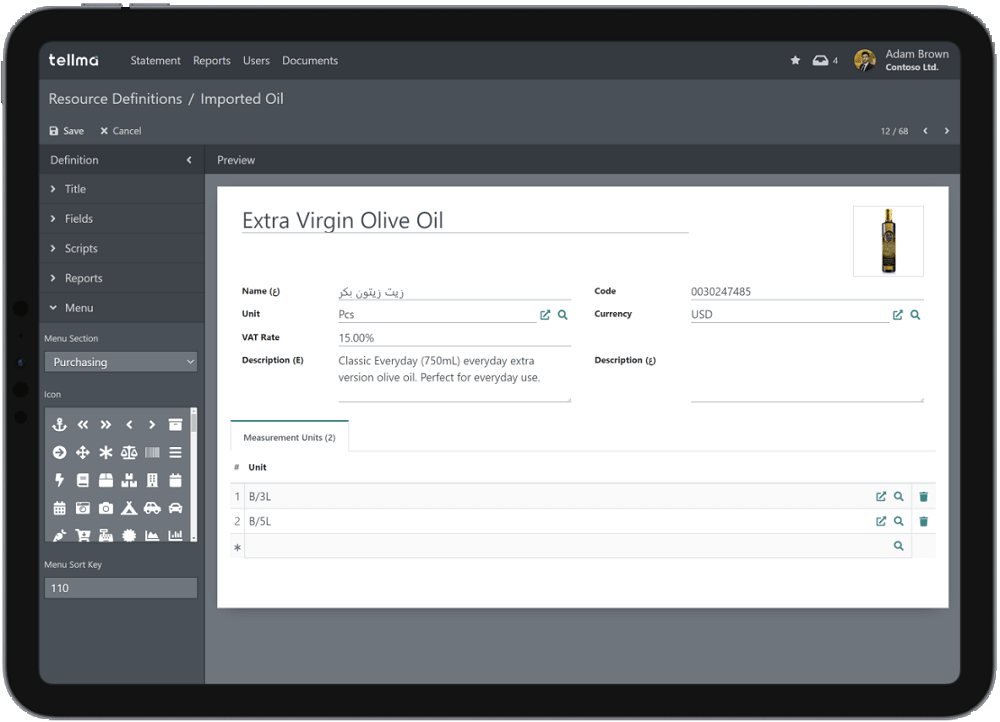Search units in the B/5L row
Image resolution: width=1000 pixels, height=722 pixels.
[x=899, y=522]
